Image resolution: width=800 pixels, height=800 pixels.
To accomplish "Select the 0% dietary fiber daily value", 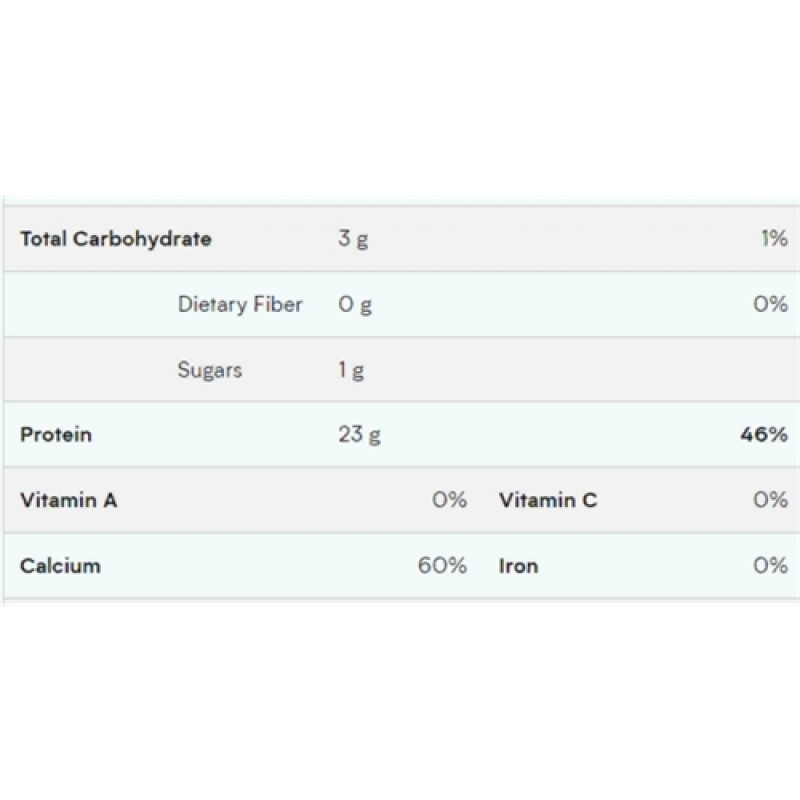I will [x=771, y=304].
